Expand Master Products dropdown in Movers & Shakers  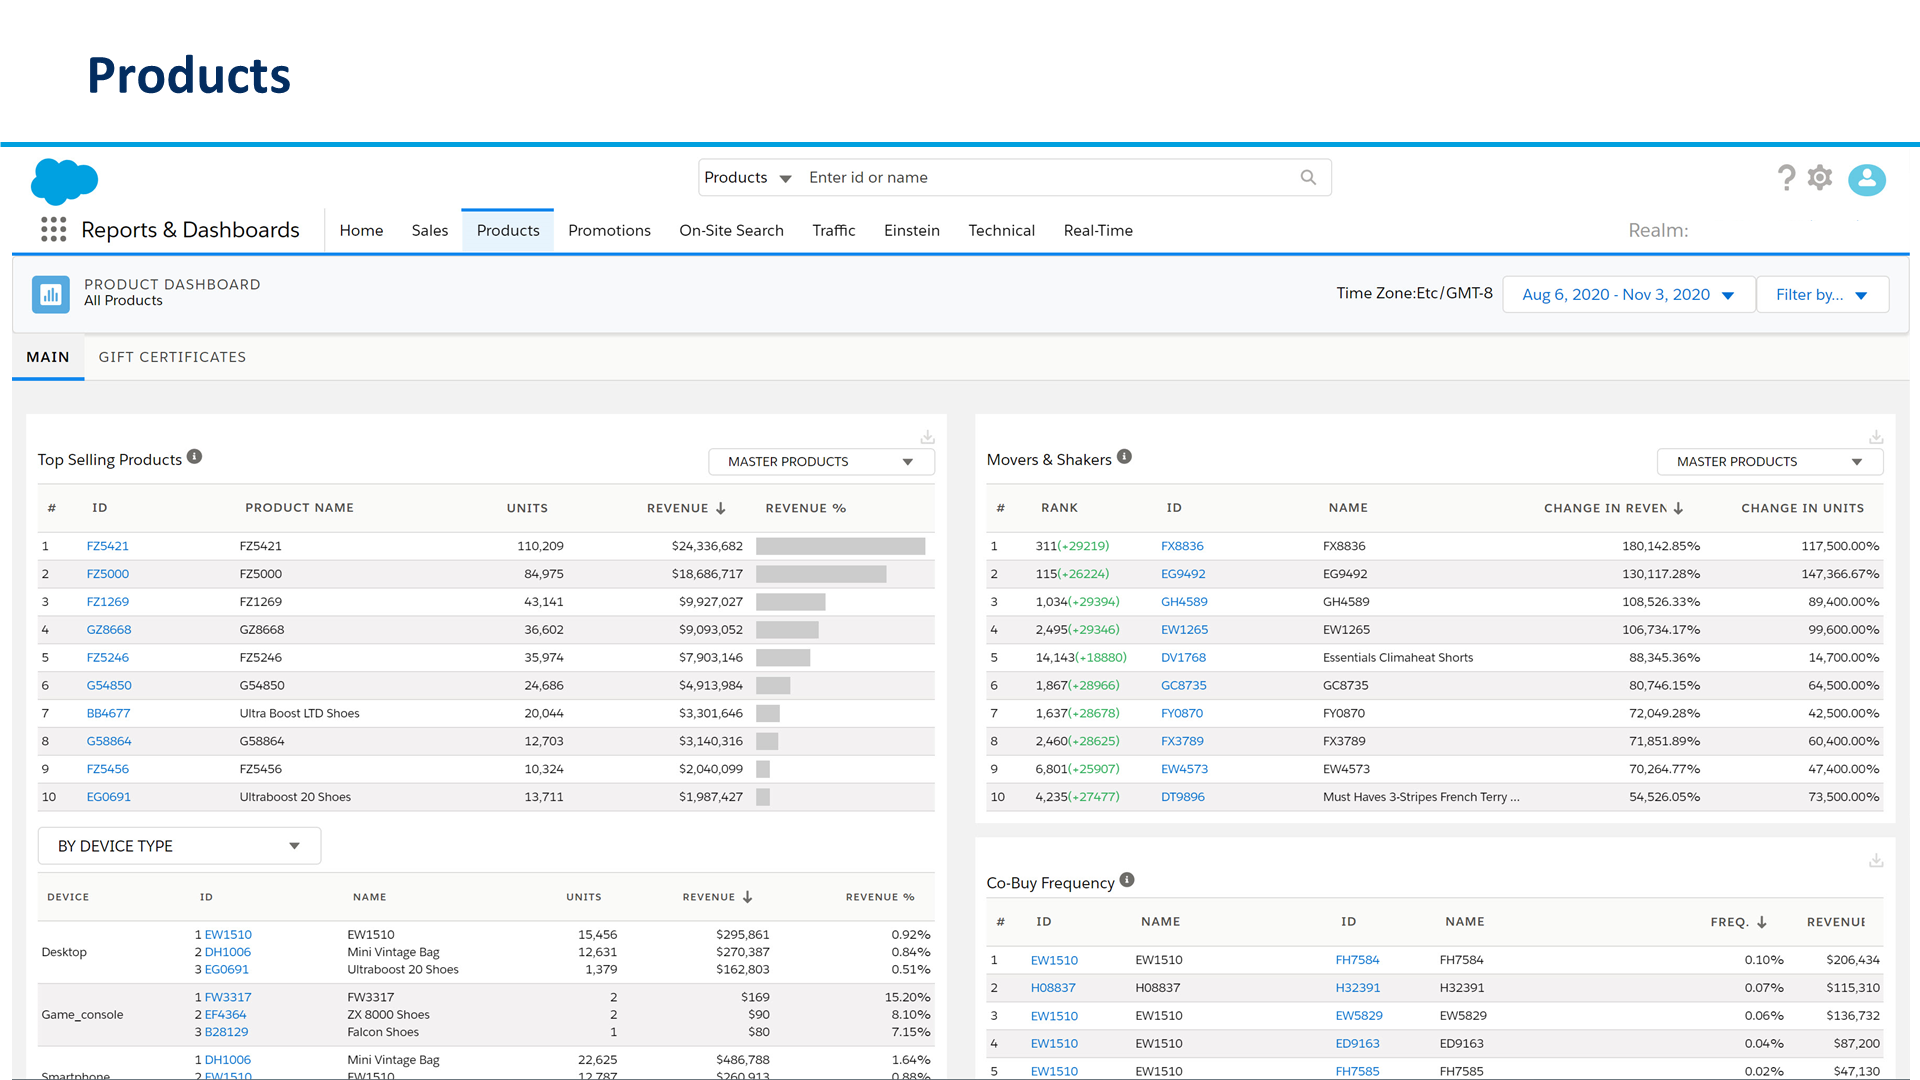(1770, 462)
